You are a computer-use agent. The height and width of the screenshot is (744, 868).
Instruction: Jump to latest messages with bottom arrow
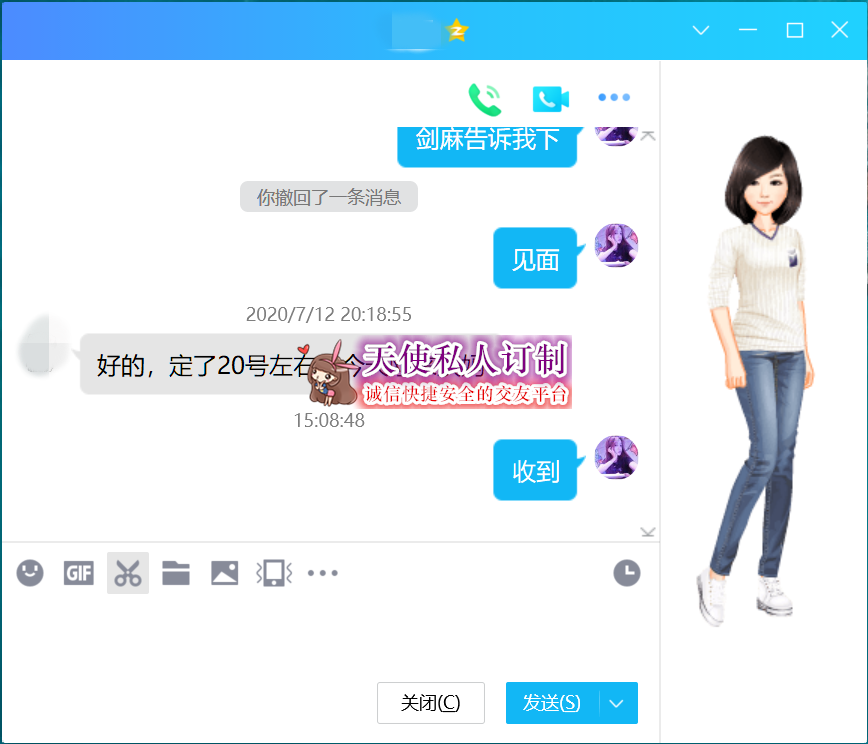point(648,532)
